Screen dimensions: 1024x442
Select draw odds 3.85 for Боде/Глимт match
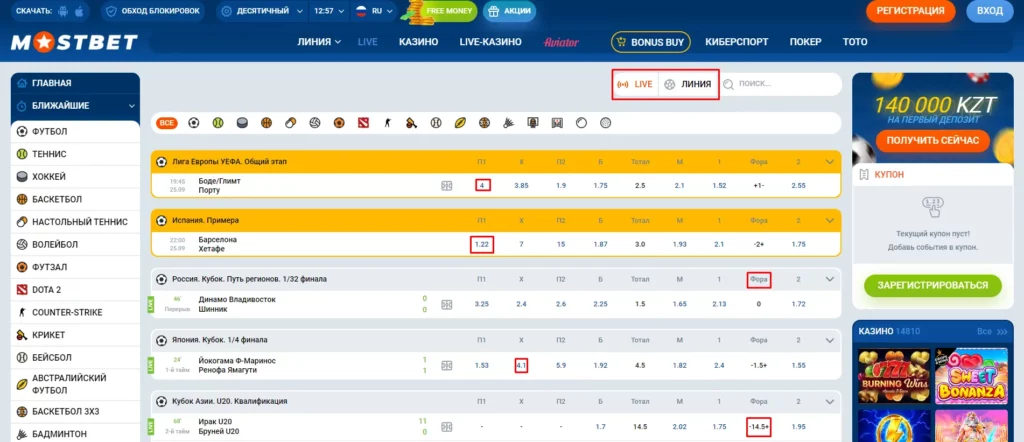pyautogui.click(x=521, y=185)
